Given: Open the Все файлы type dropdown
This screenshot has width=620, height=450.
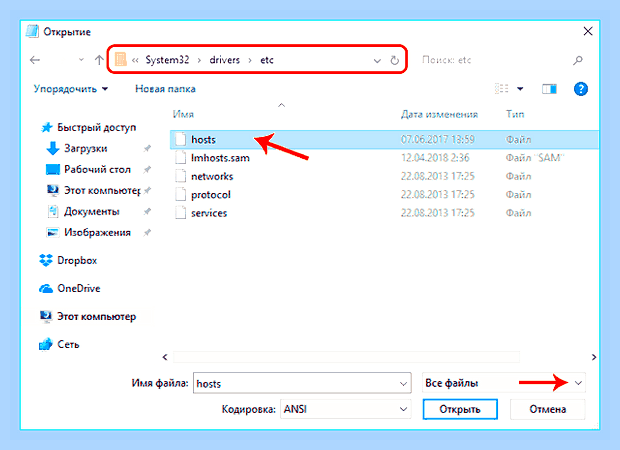Looking at the screenshot, I should [x=503, y=383].
